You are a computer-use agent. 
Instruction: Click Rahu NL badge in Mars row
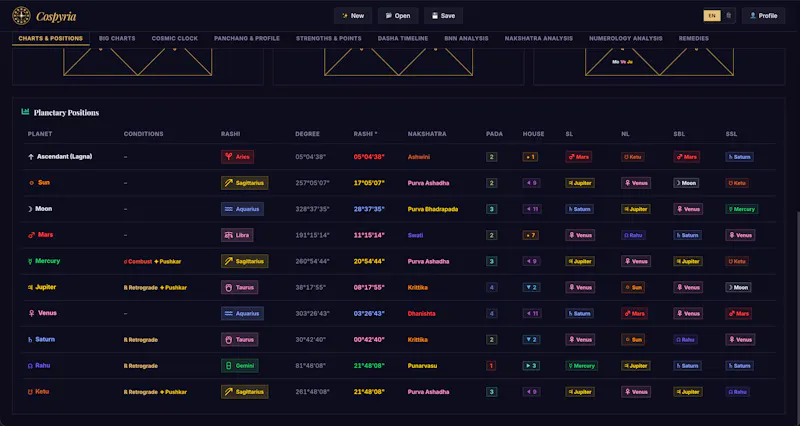[633, 235]
